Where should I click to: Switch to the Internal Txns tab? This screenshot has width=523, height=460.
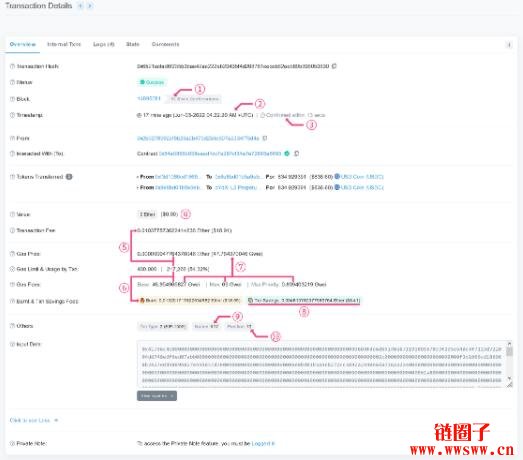(x=64, y=44)
